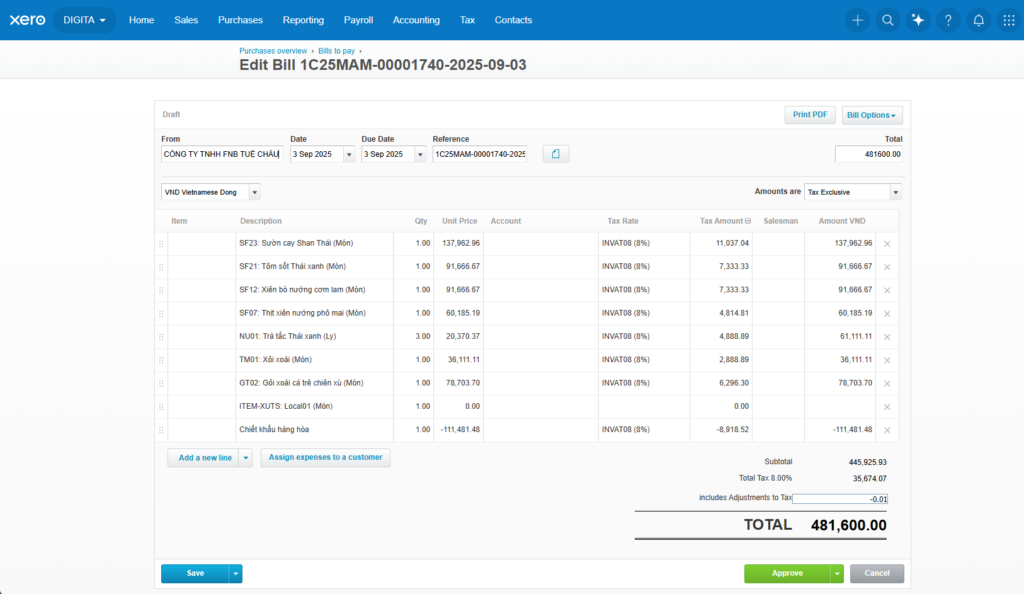Open the create new plus icon
The image size is (1024, 594).
pyautogui.click(x=857, y=20)
